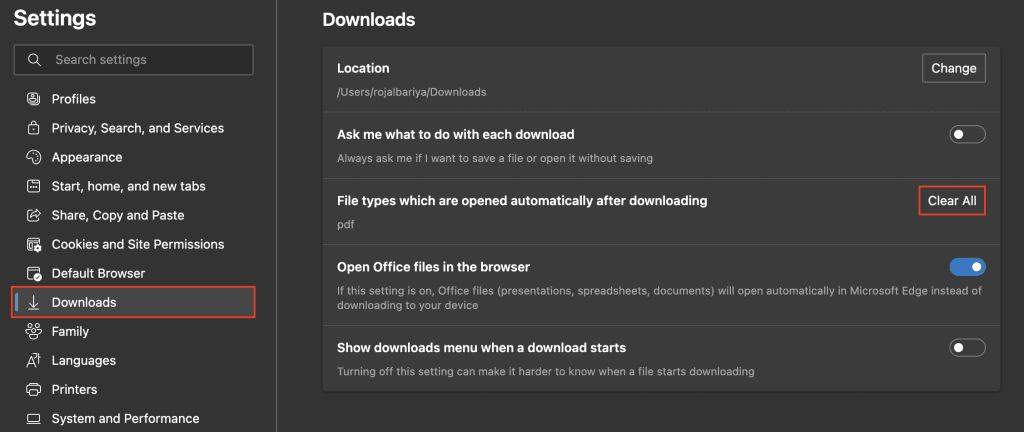1024x432 pixels.
Task: Click the search magnifier icon
Action: 35,59
